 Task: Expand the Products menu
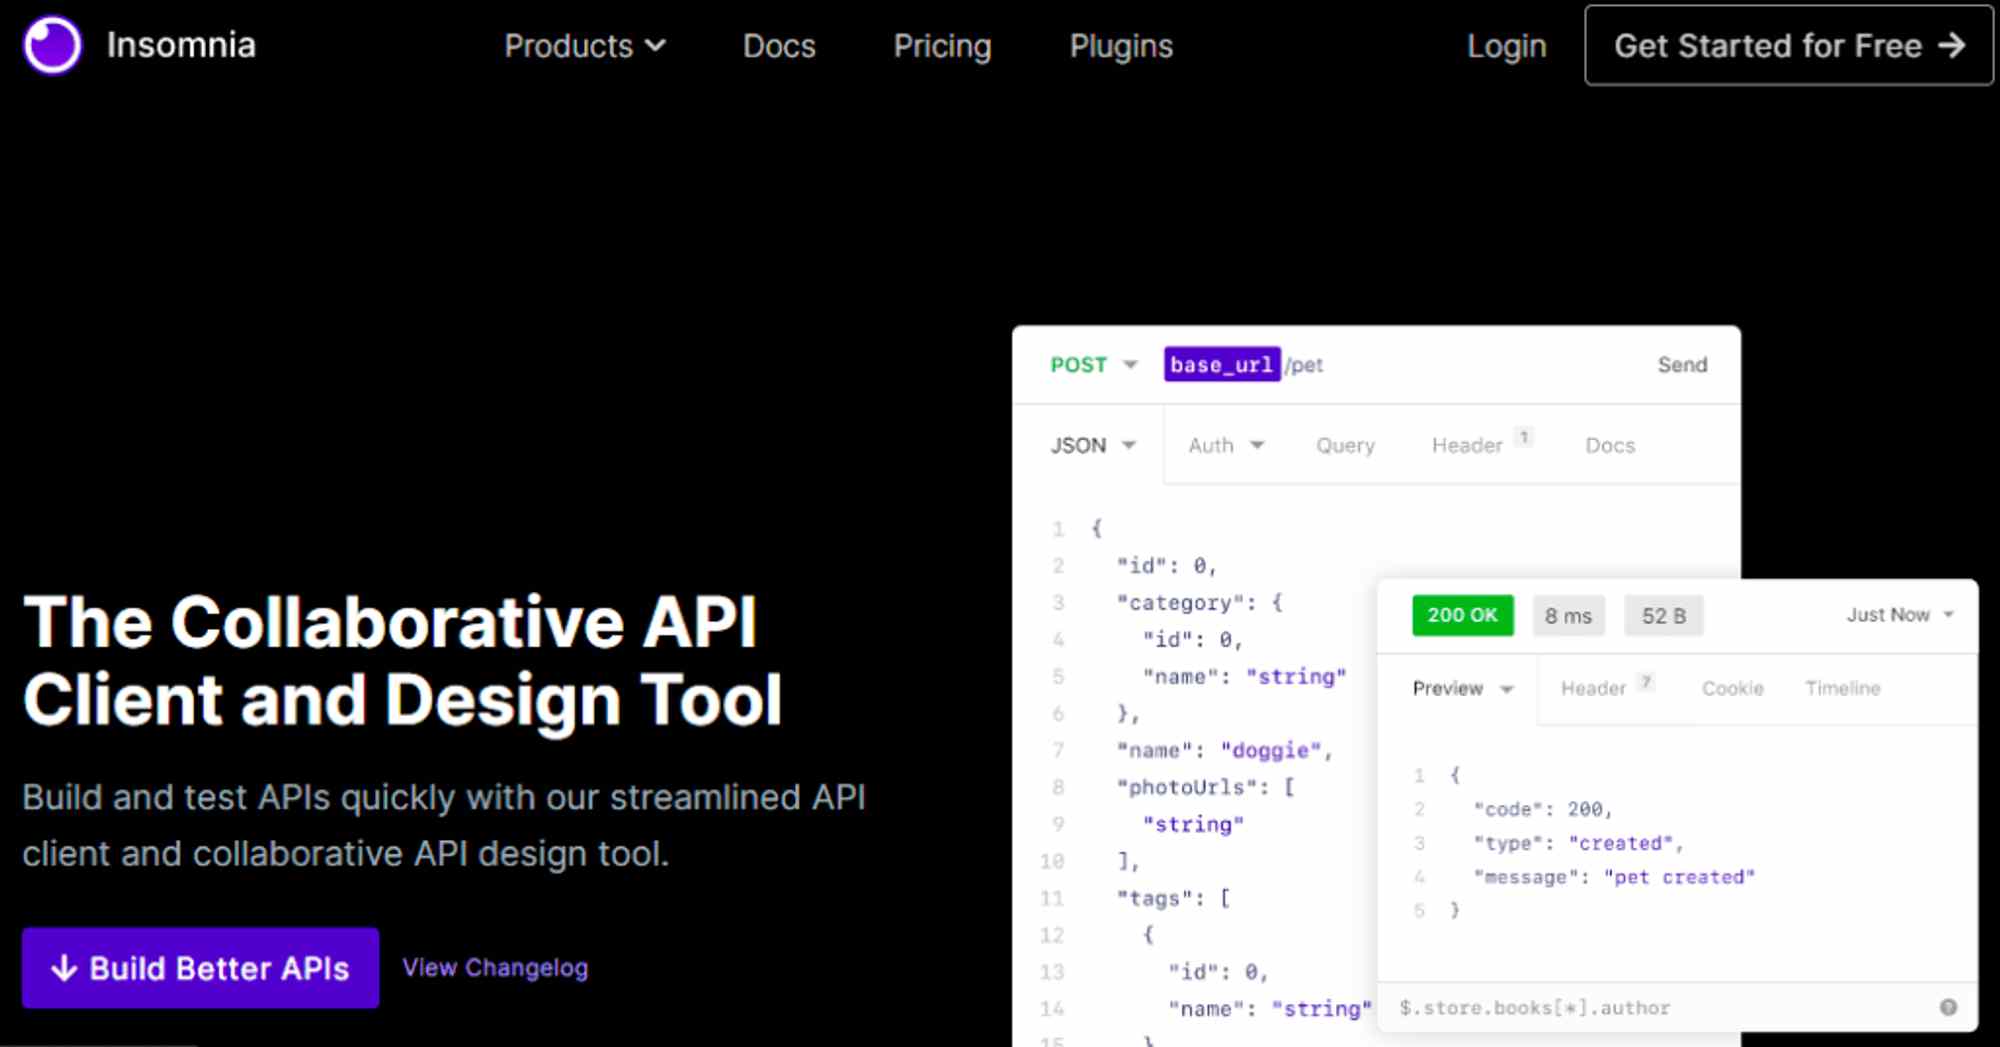pos(585,46)
